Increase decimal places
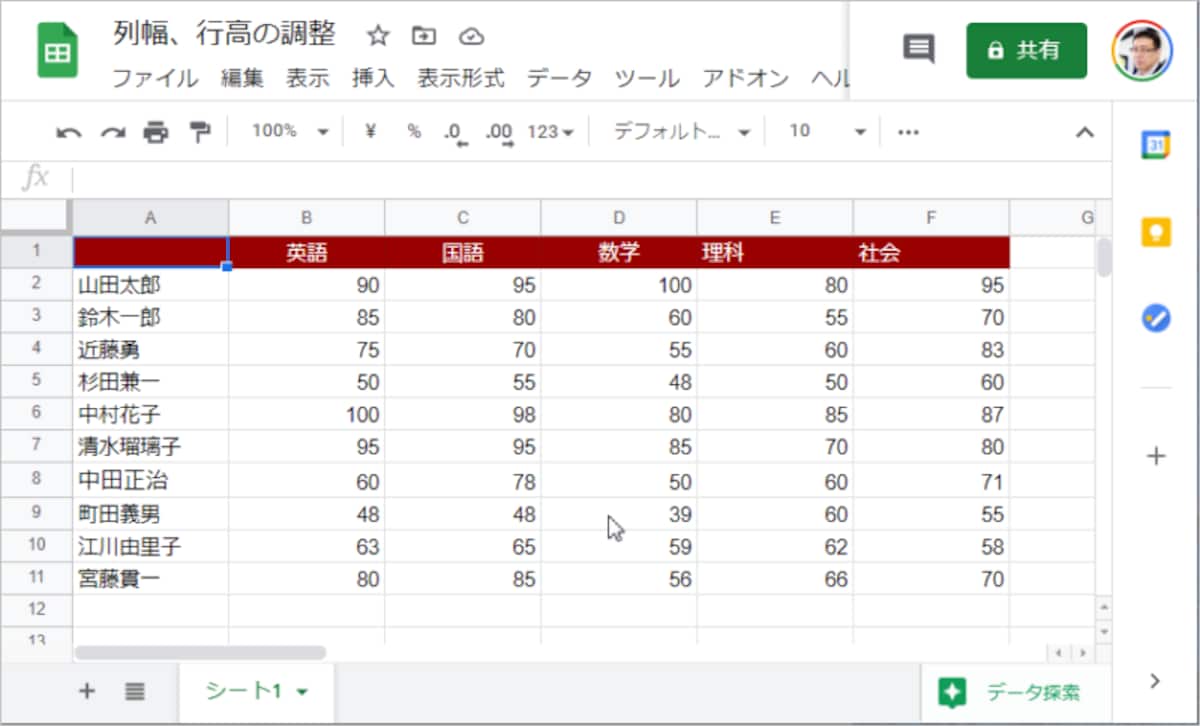Image resolution: width=1200 pixels, height=726 pixels. (499, 133)
